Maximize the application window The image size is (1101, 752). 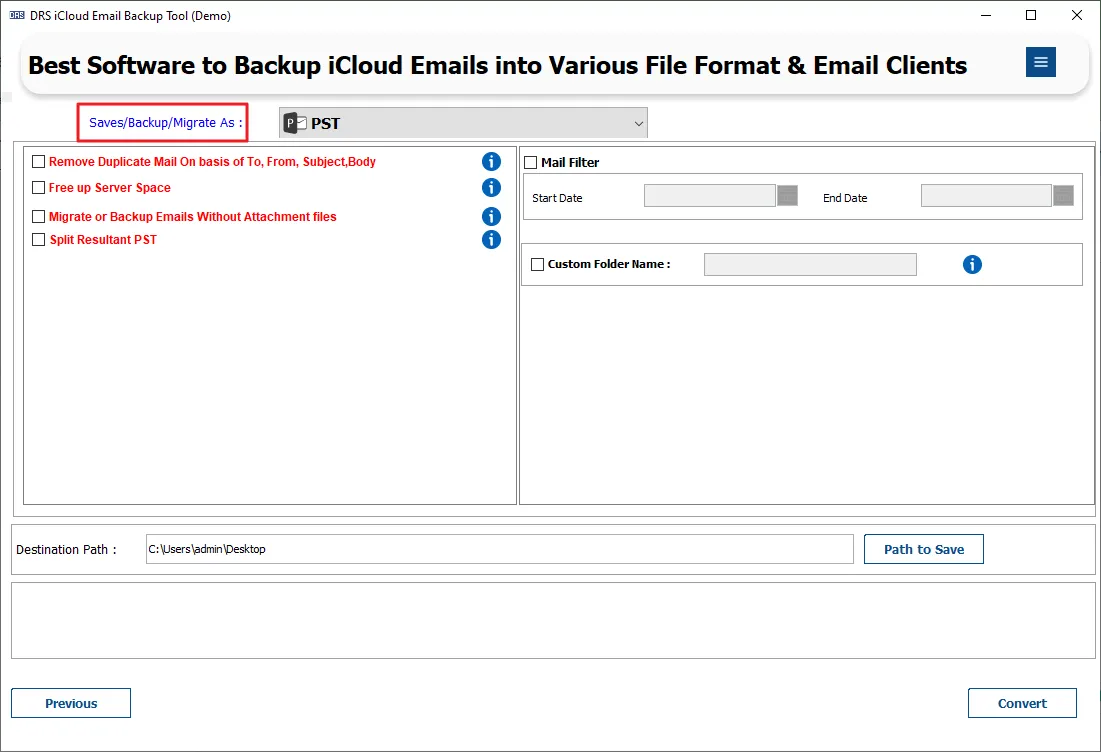pyautogui.click(x=1031, y=15)
